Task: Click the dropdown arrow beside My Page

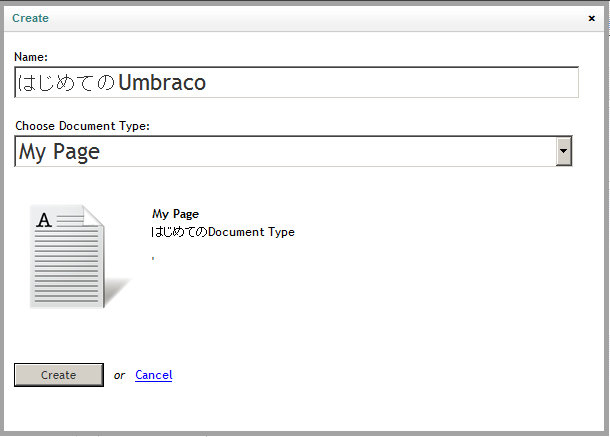Action: (563, 151)
